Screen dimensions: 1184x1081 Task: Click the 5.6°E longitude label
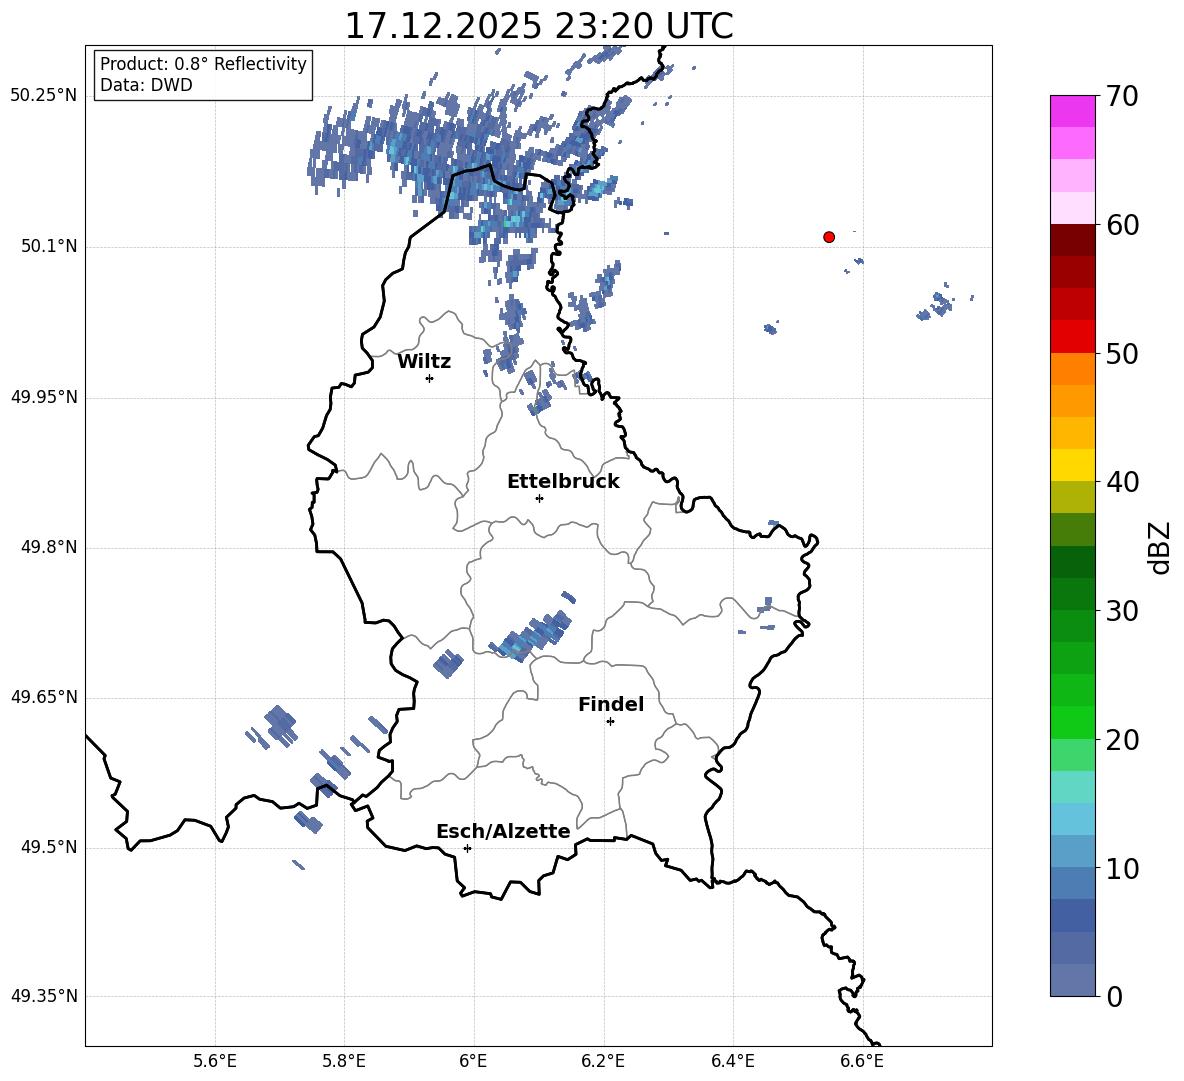coord(215,1062)
